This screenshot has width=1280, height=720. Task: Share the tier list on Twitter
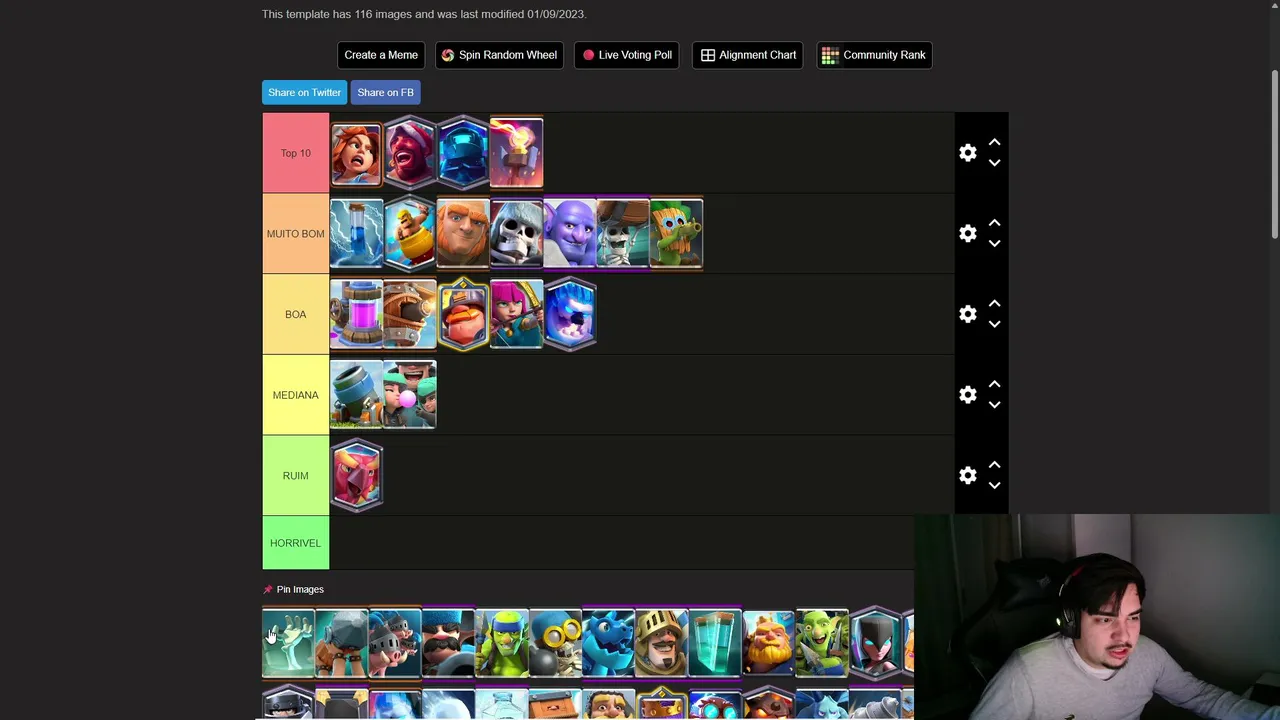(x=304, y=92)
